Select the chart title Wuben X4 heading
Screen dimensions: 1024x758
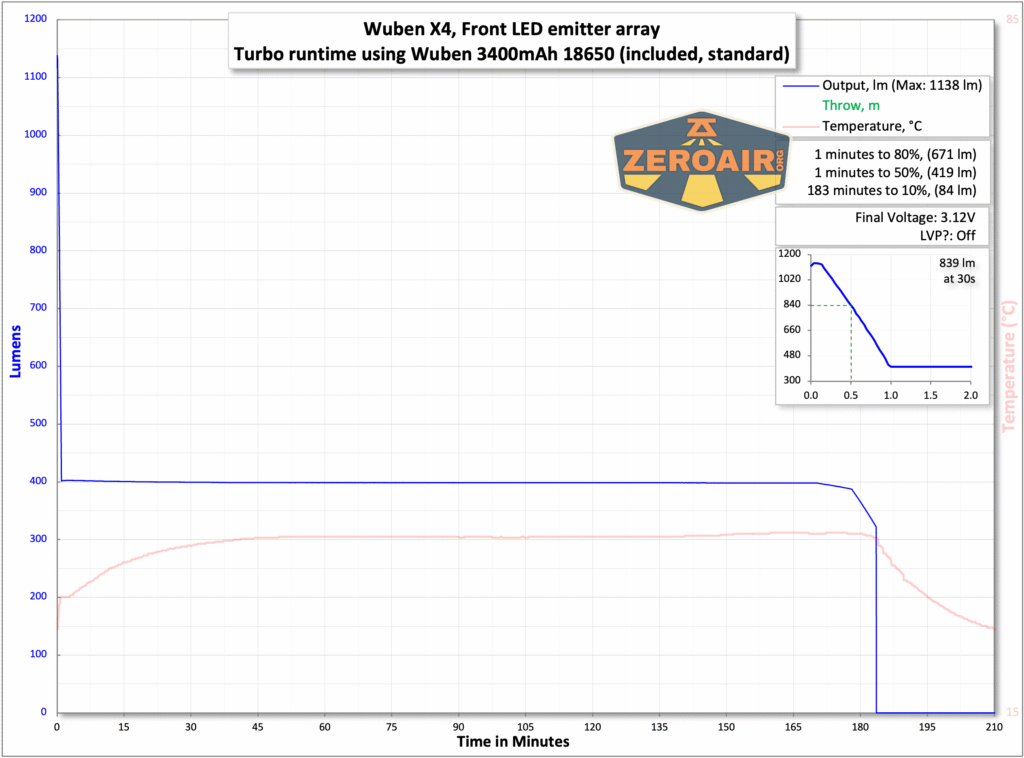coord(512,29)
